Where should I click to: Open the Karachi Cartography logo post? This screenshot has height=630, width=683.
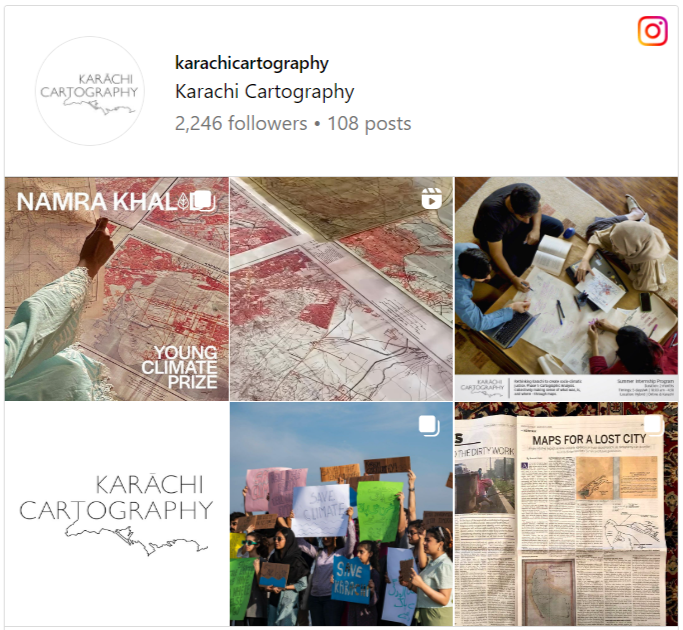coord(117,514)
